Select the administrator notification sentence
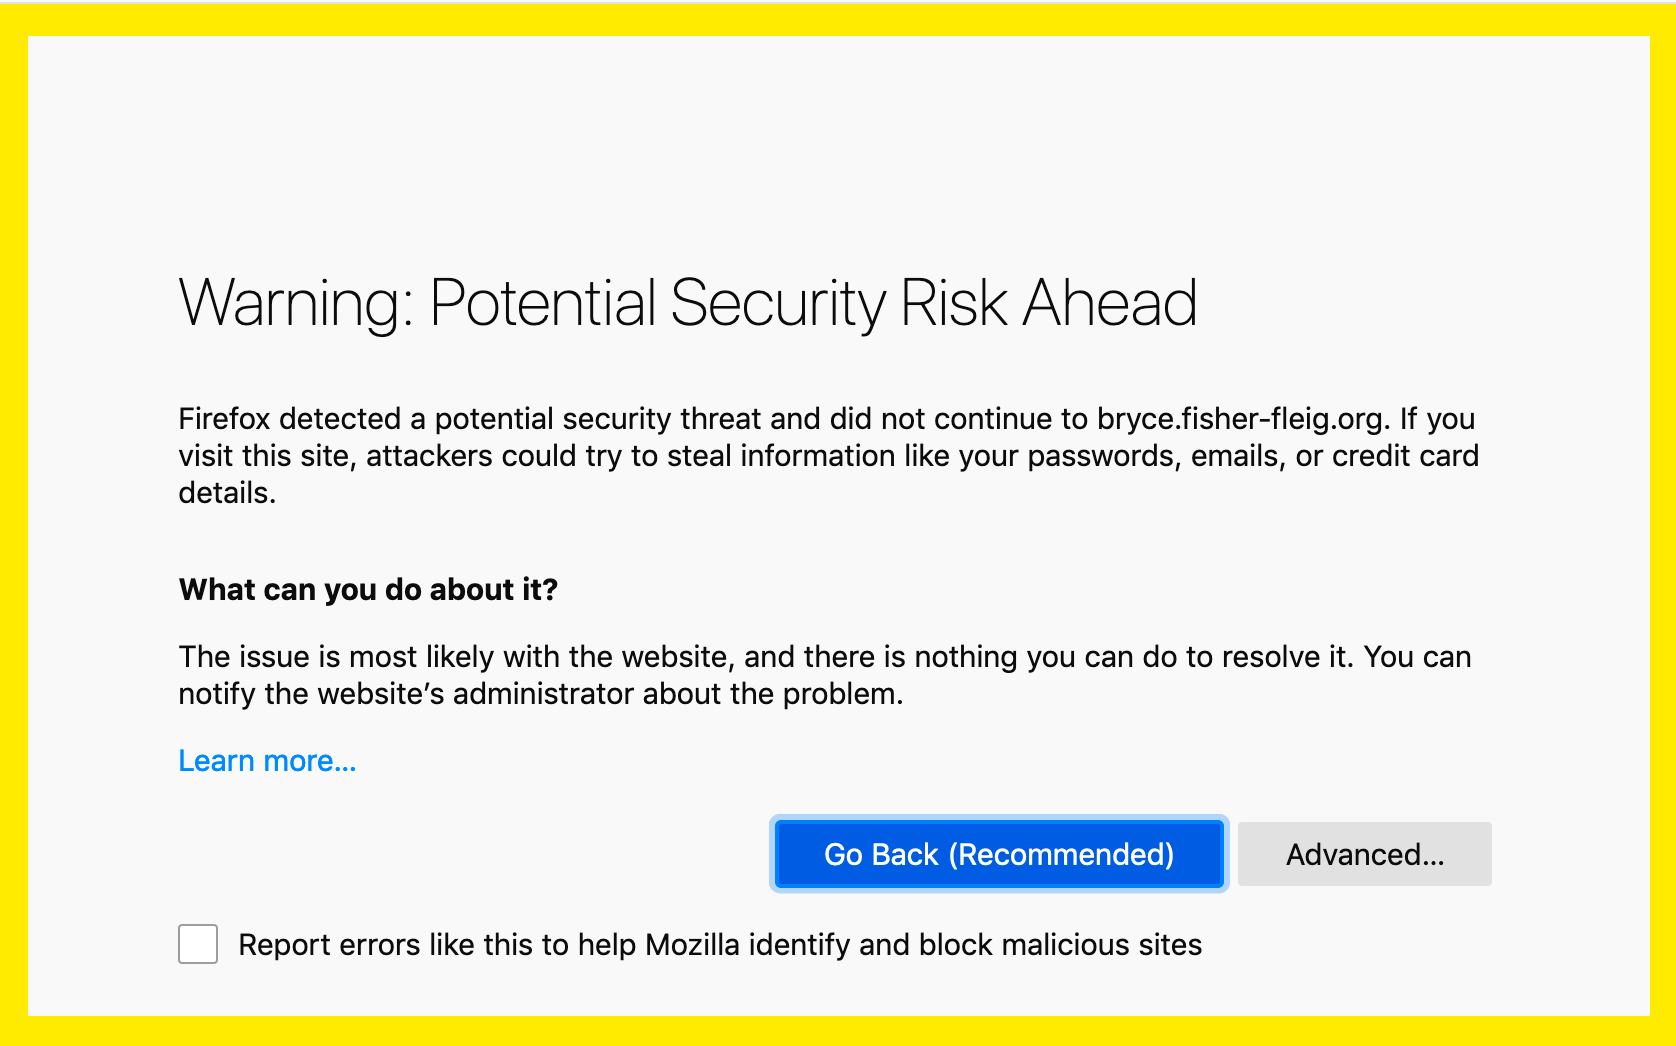This screenshot has width=1676, height=1046. [x=824, y=675]
